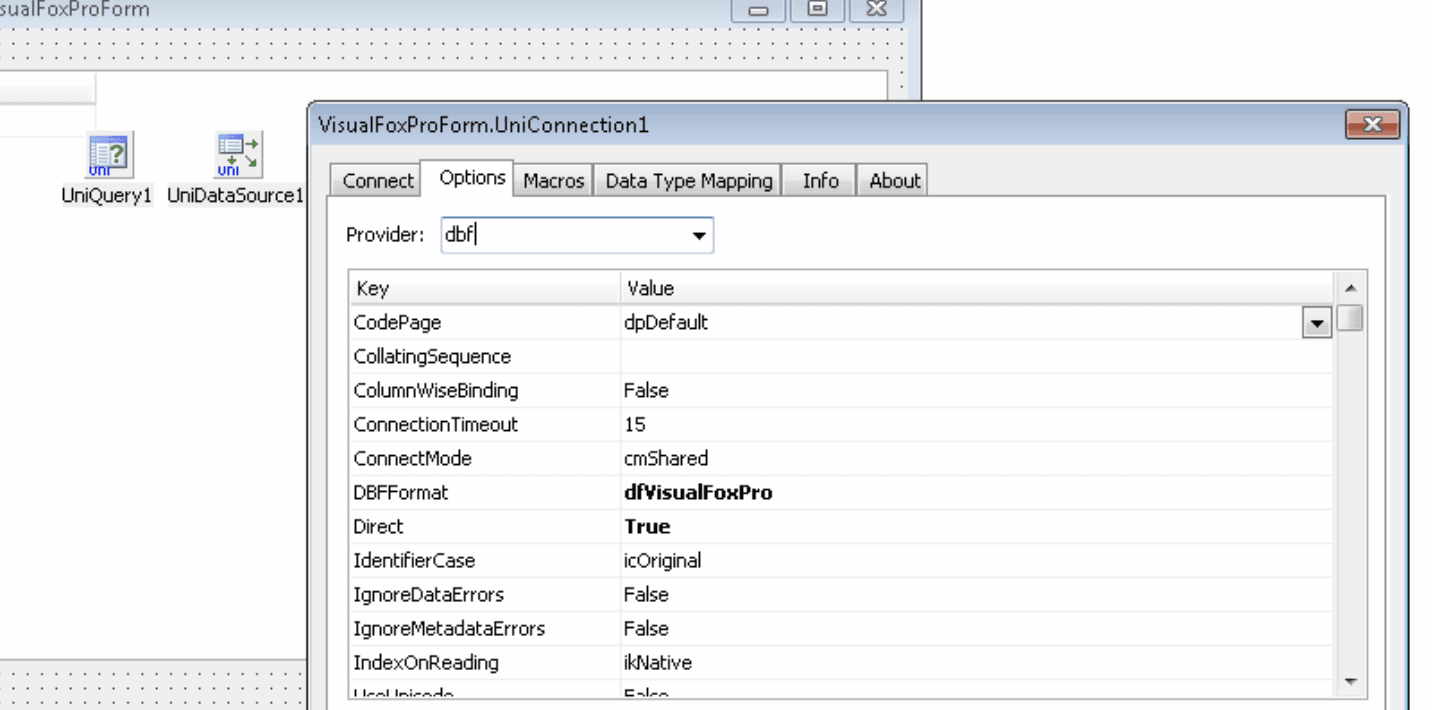This screenshot has width=1432, height=710.
Task: Click the Key column header
Action: tap(485, 288)
